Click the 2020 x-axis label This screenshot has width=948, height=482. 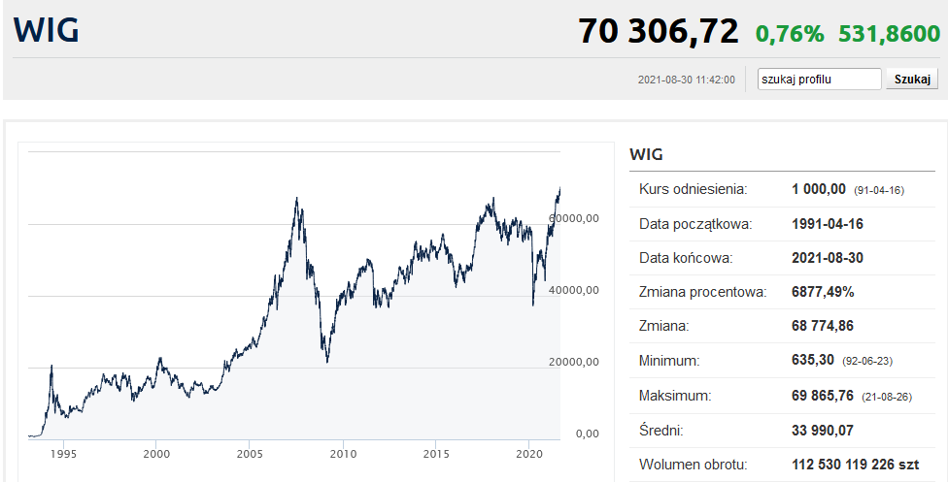[529, 454]
